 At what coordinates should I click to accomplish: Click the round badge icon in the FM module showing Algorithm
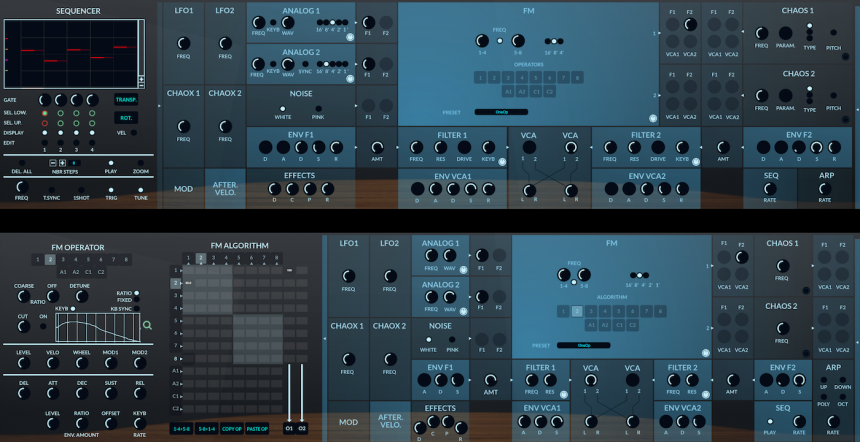tap(706, 353)
